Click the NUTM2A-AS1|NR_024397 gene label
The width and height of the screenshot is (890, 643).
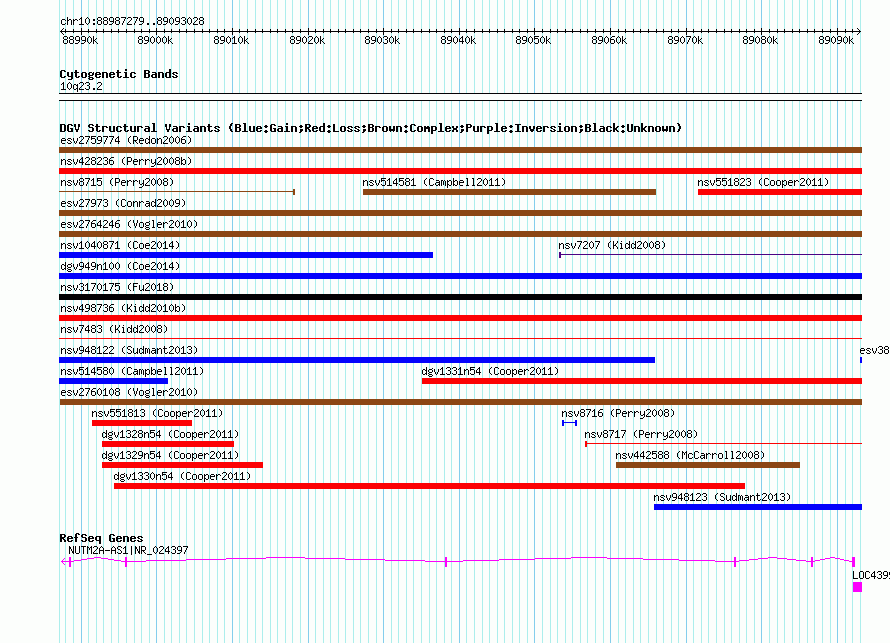pos(128,550)
